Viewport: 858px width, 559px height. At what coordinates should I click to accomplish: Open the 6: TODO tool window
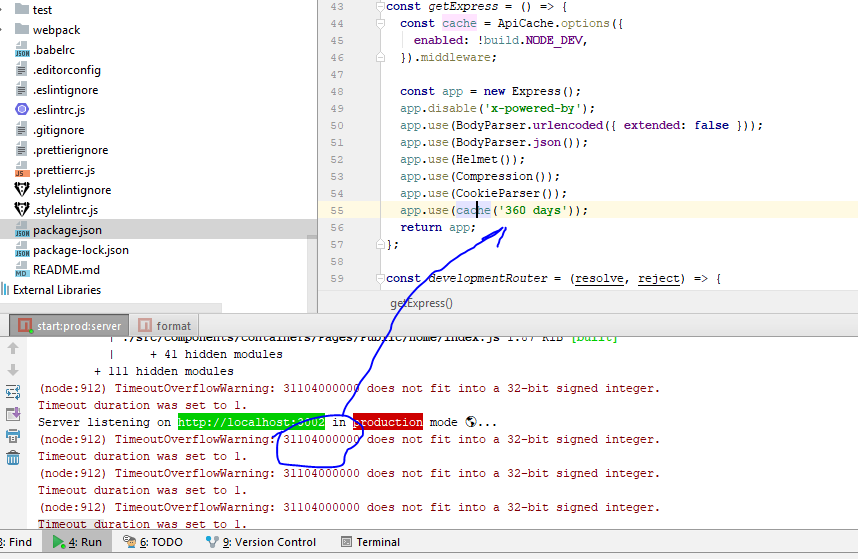click(153, 542)
